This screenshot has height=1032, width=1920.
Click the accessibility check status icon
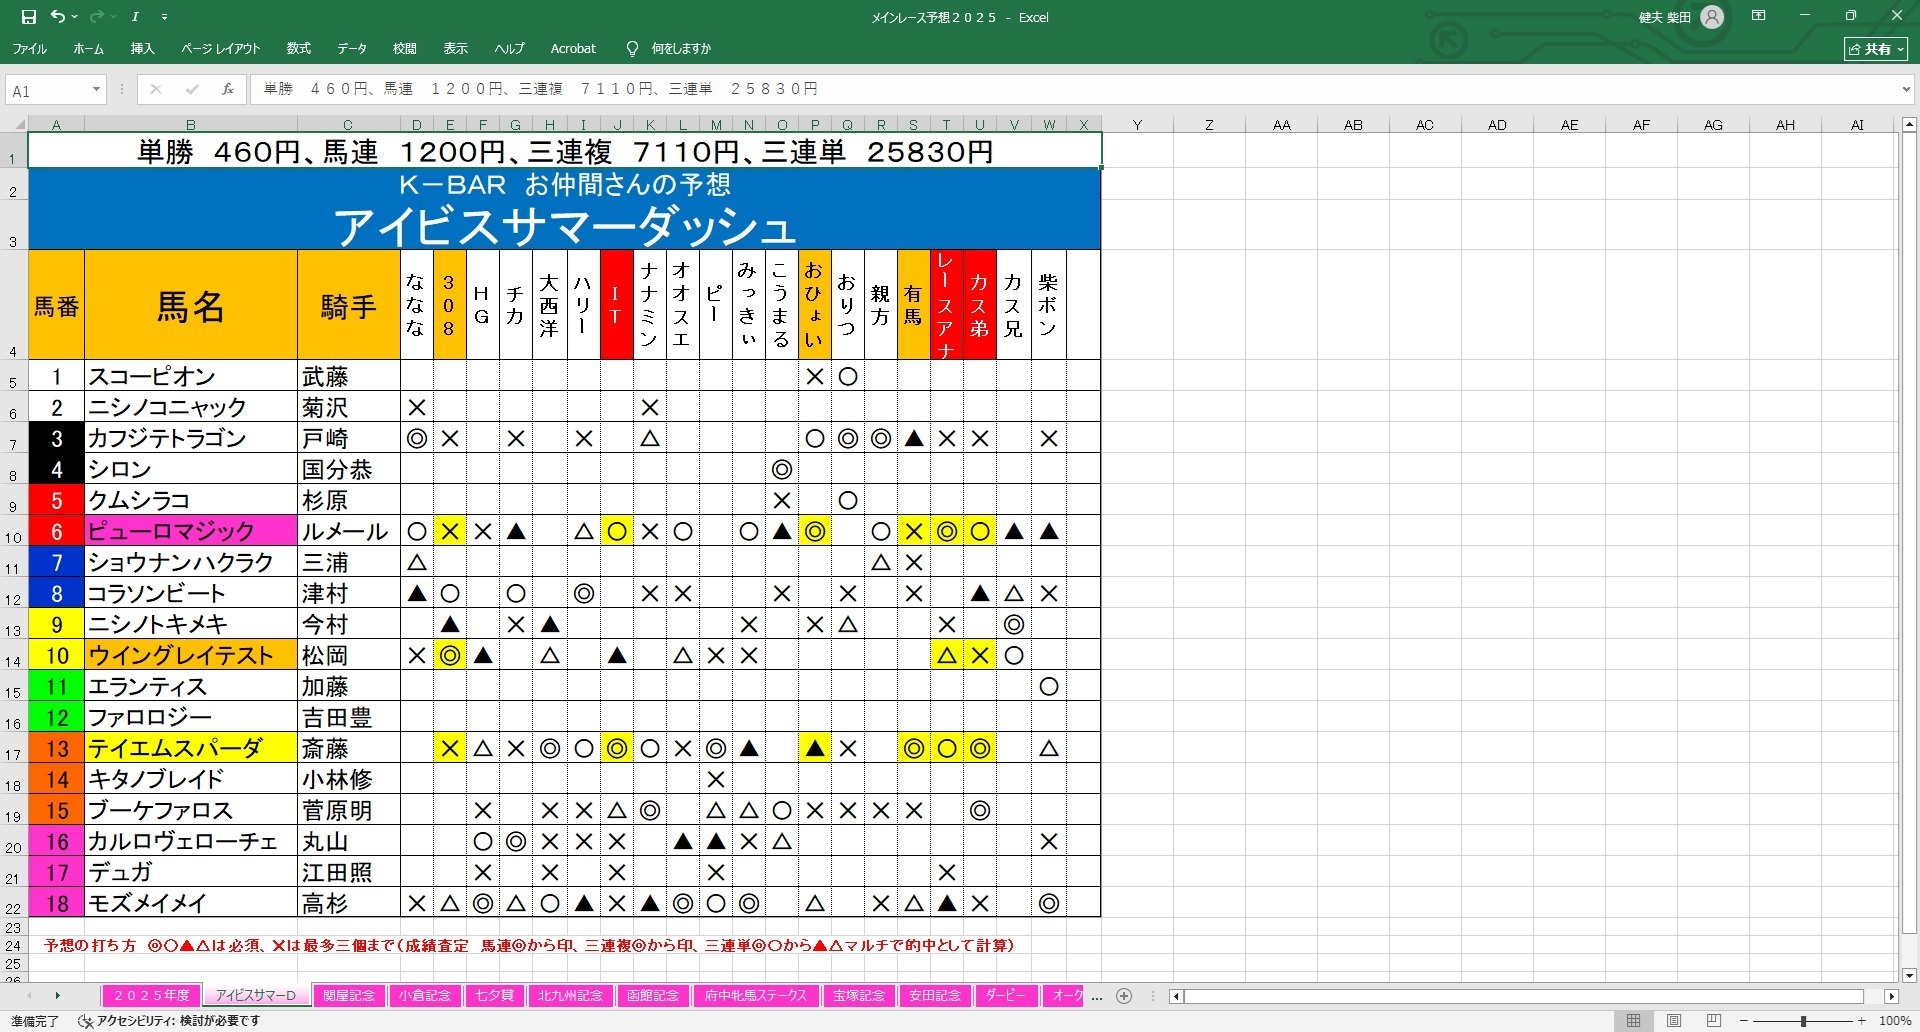click(86, 1021)
